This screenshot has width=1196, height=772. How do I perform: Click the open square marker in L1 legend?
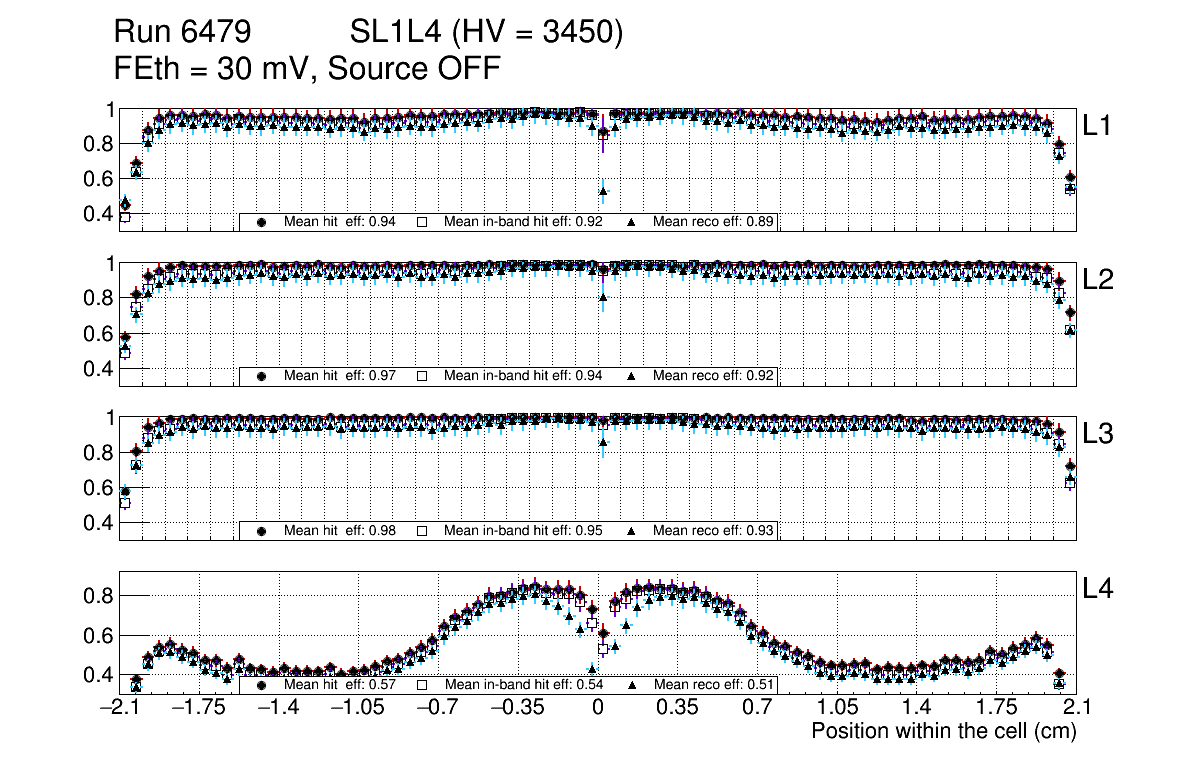point(422,222)
